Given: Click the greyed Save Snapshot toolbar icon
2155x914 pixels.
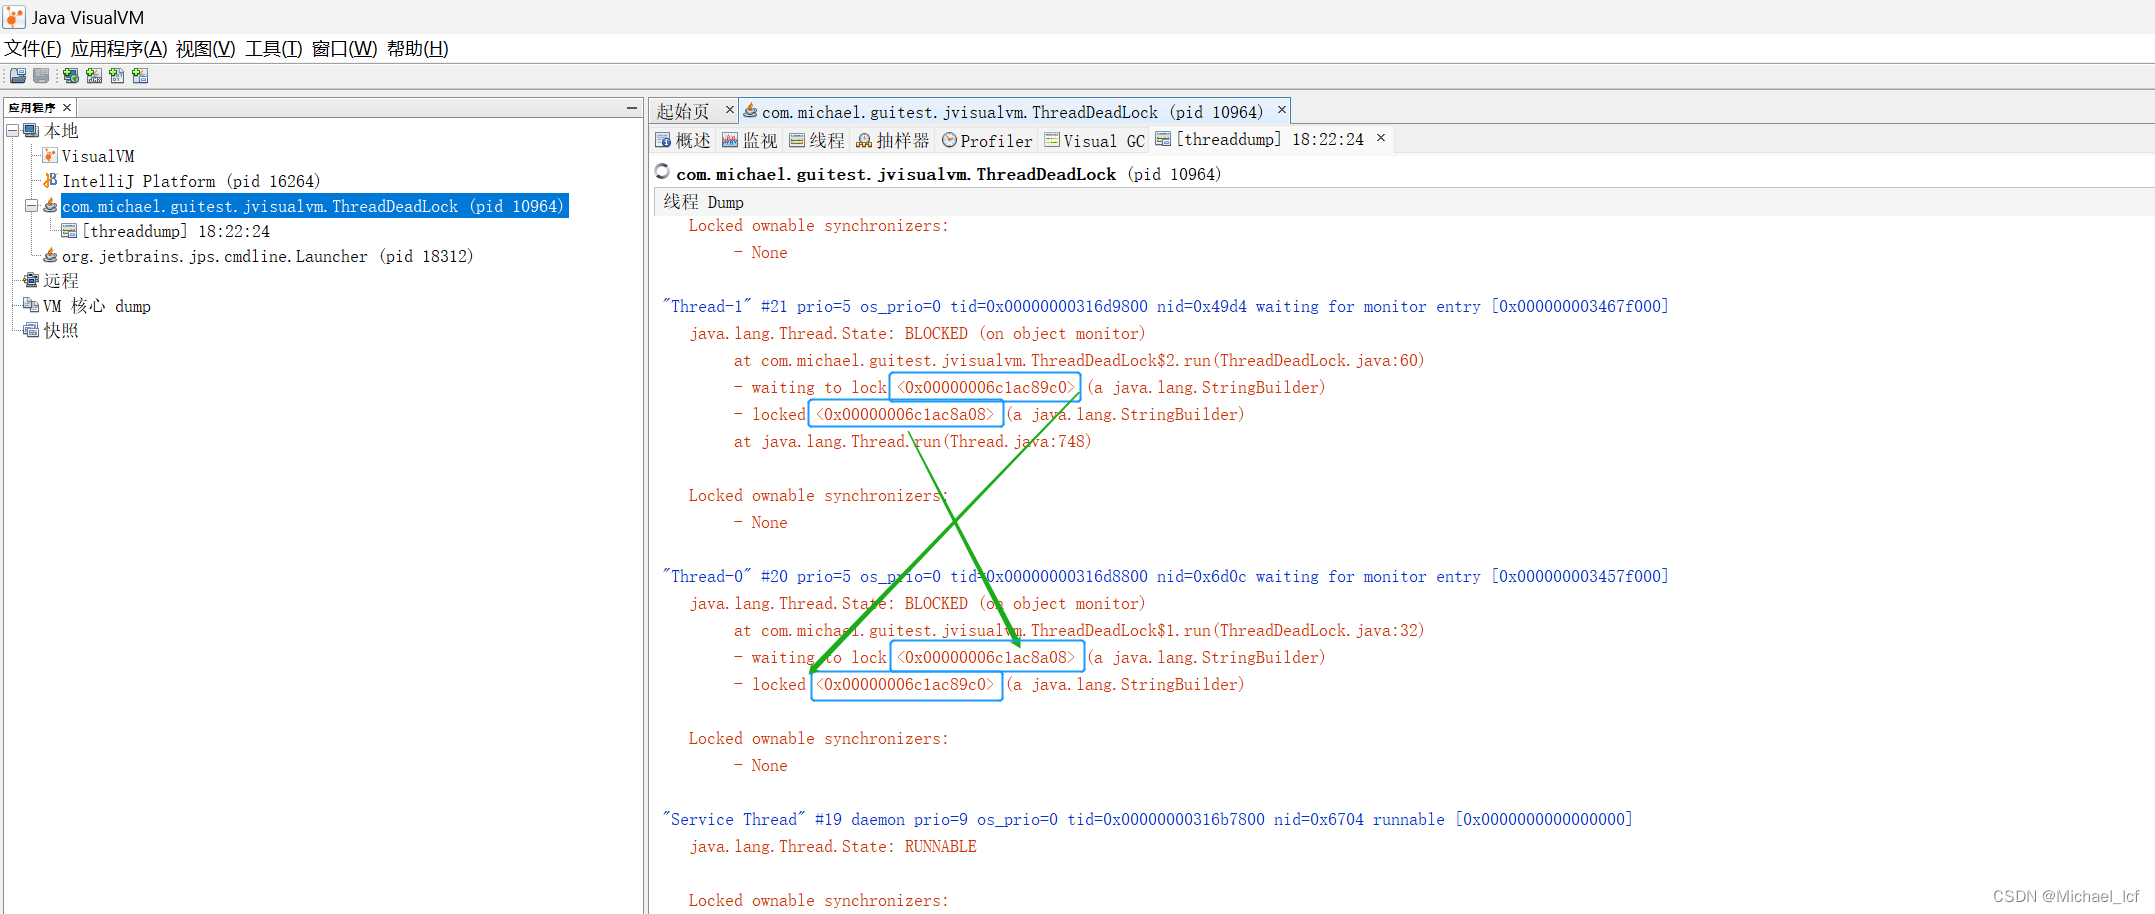Looking at the screenshot, I should tap(41, 76).
